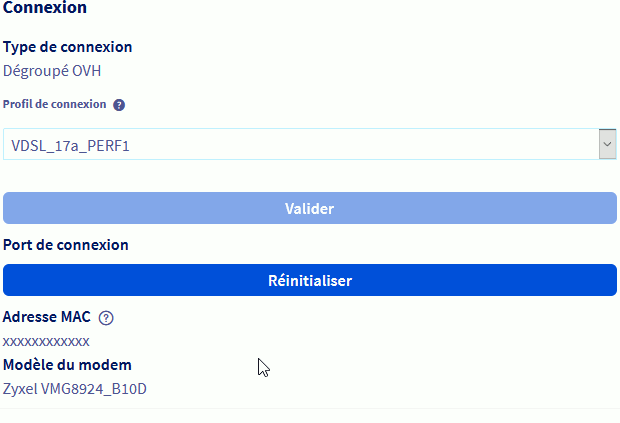Viewport: 620px width, 423px height.
Task: Click the word Réinitialiser on the dark blue button
Action: 309,281
